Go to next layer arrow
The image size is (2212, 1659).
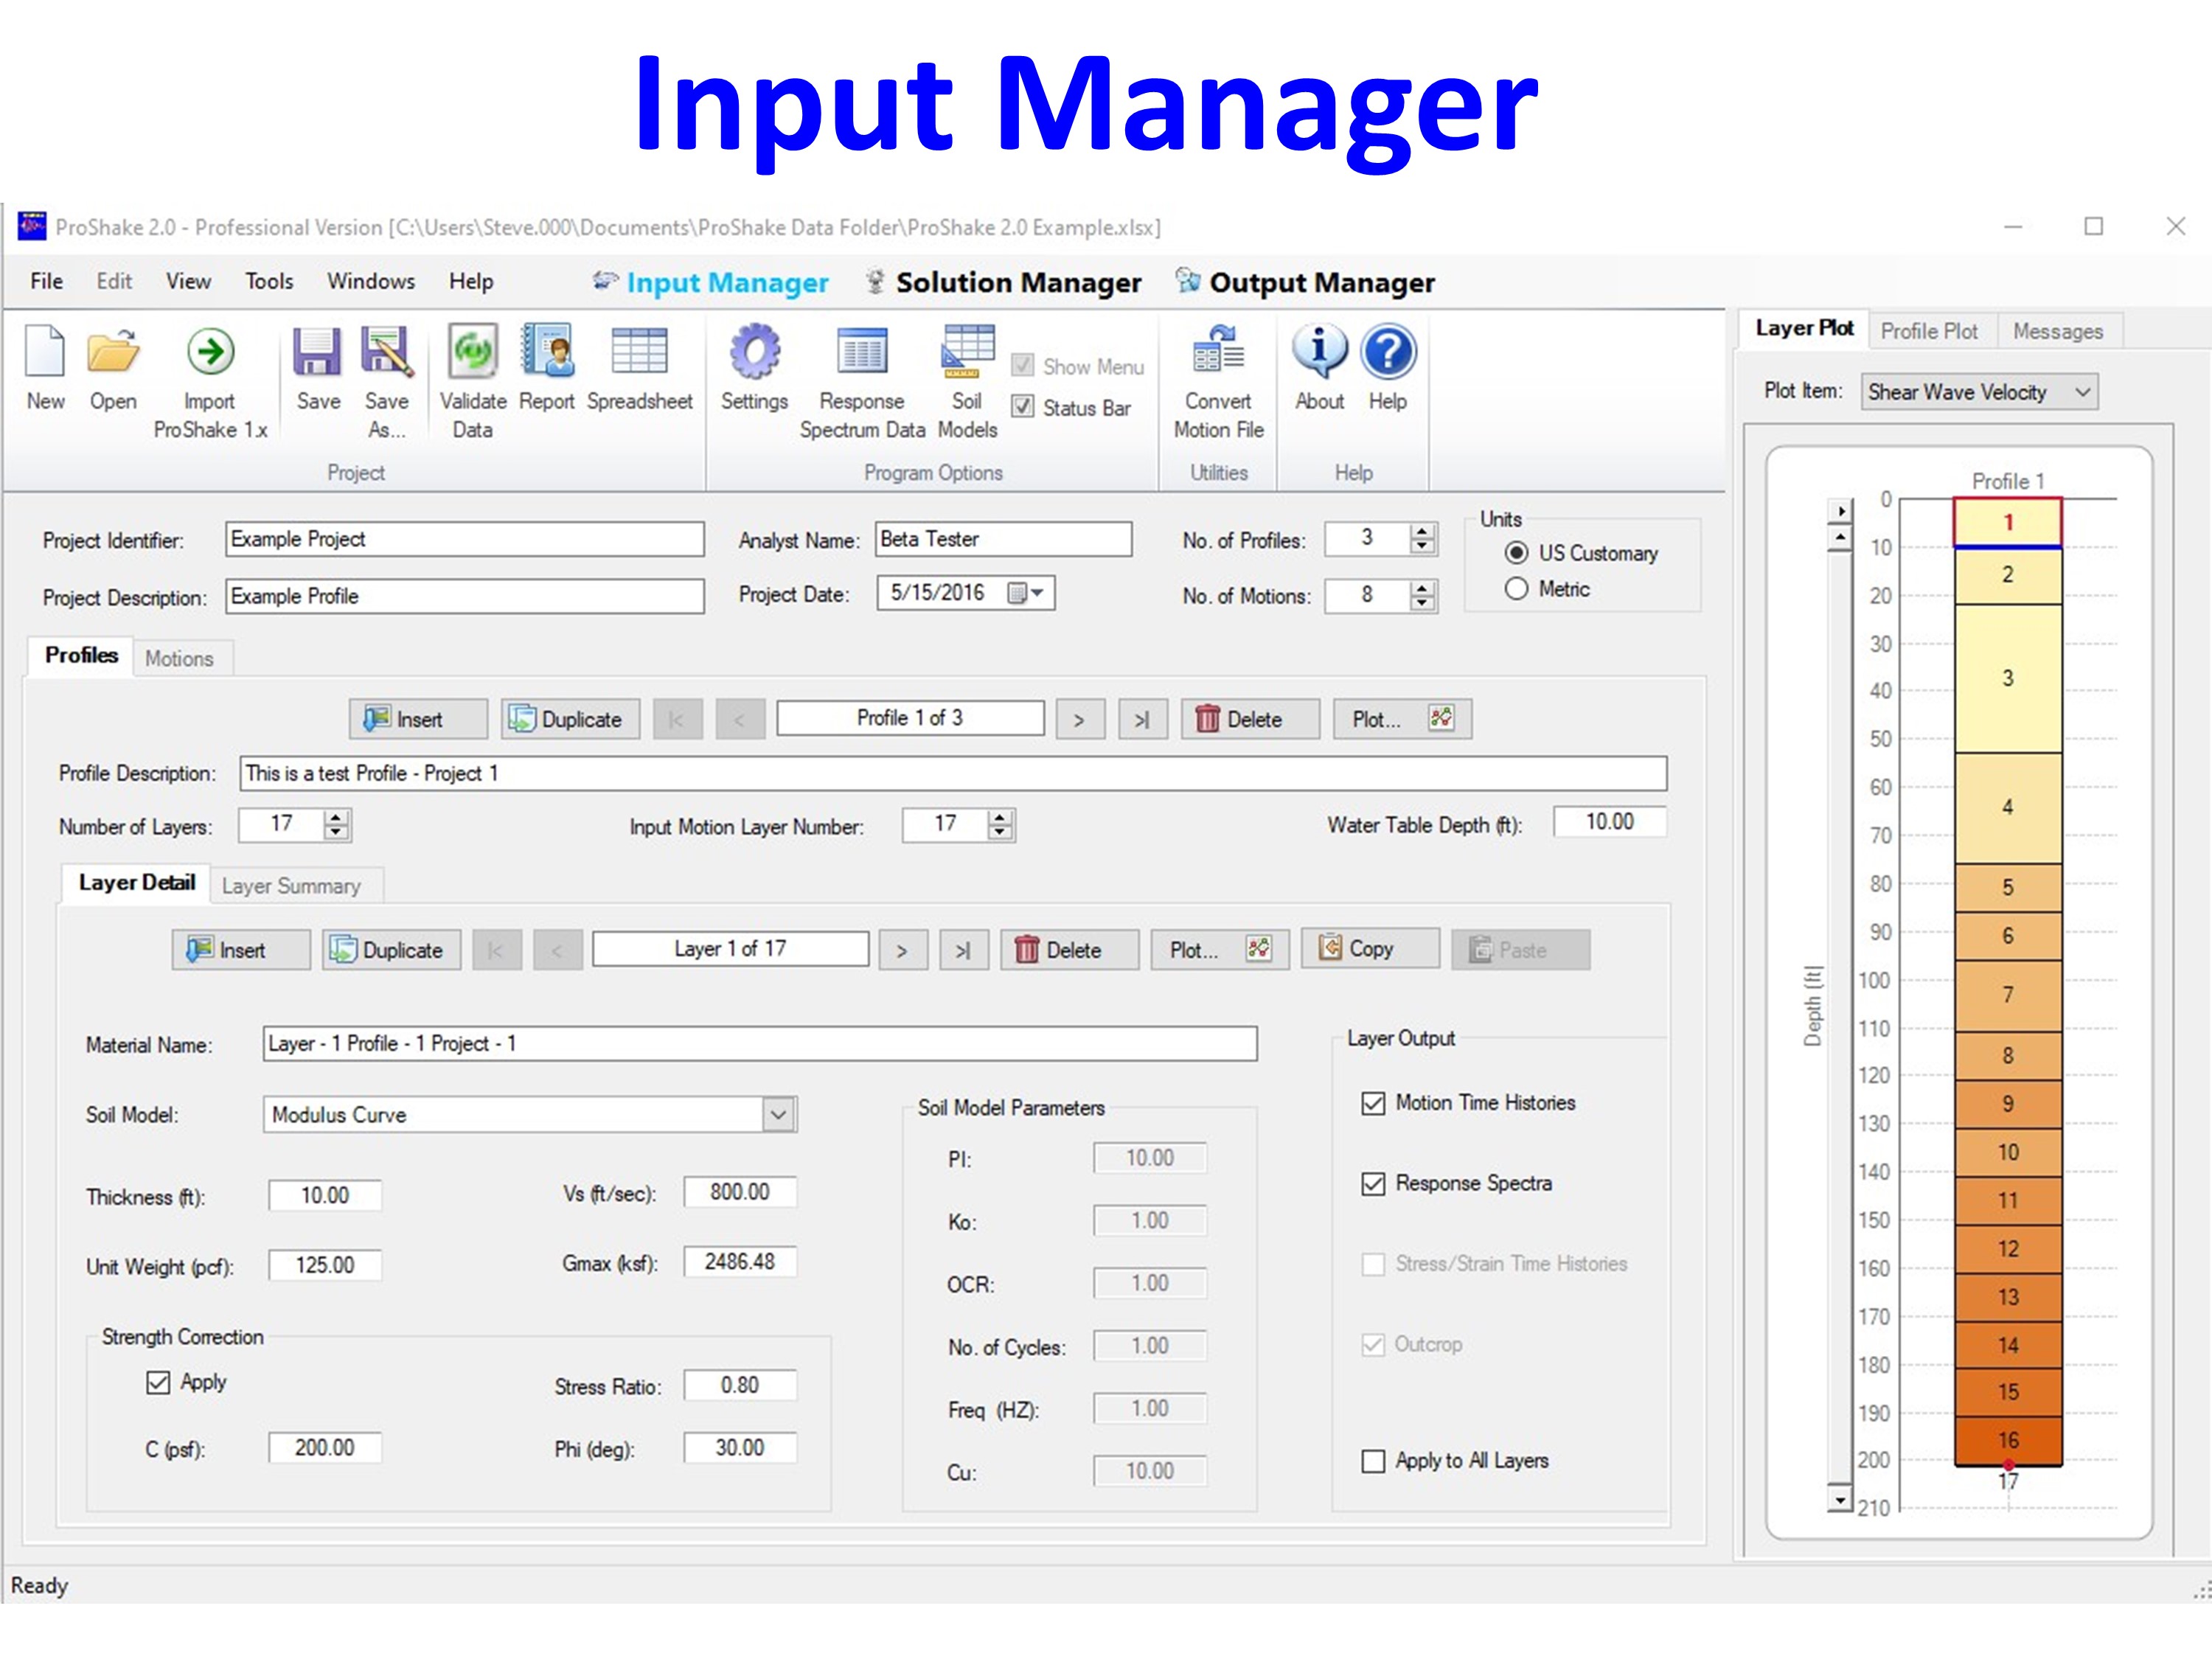pyautogui.click(x=902, y=950)
